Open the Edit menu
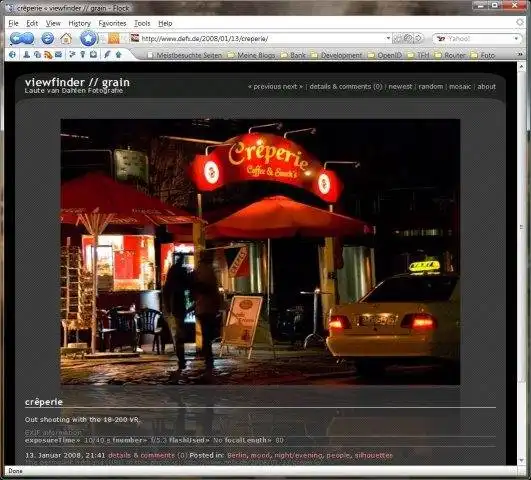Image resolution: width=531 pixels, height=480 pixels. 32,23
